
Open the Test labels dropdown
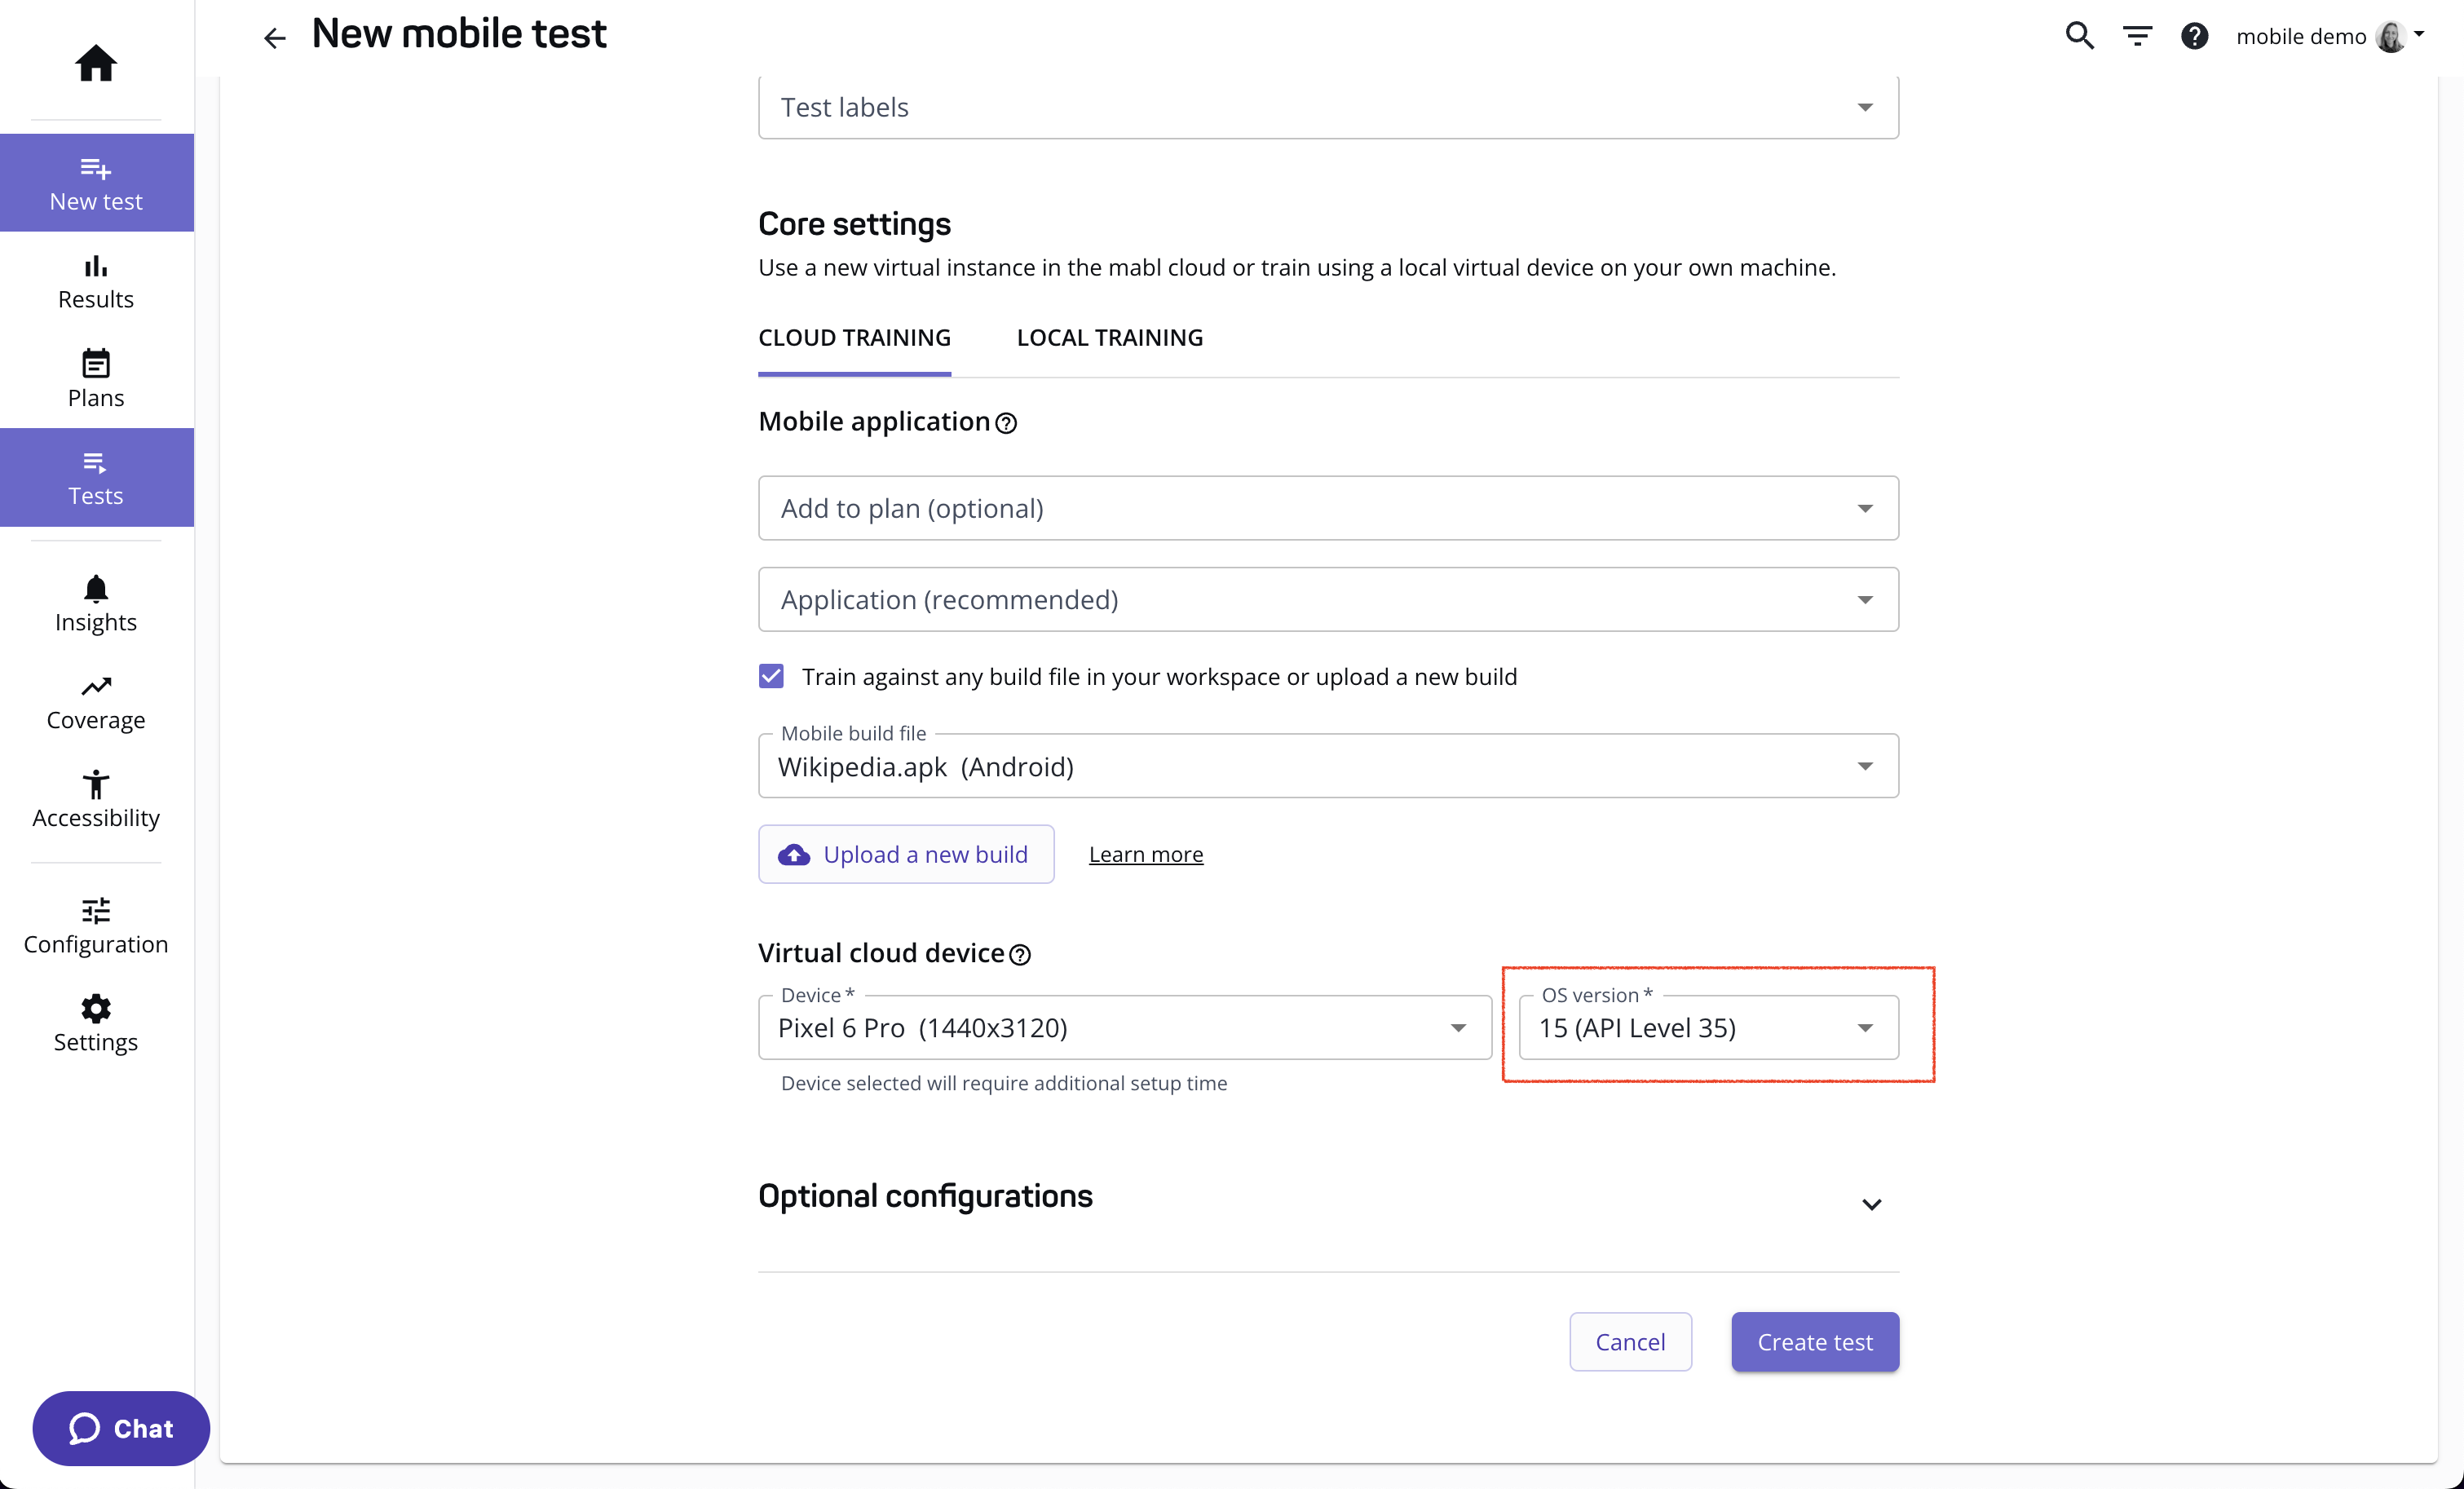[x=1328, y=107]
